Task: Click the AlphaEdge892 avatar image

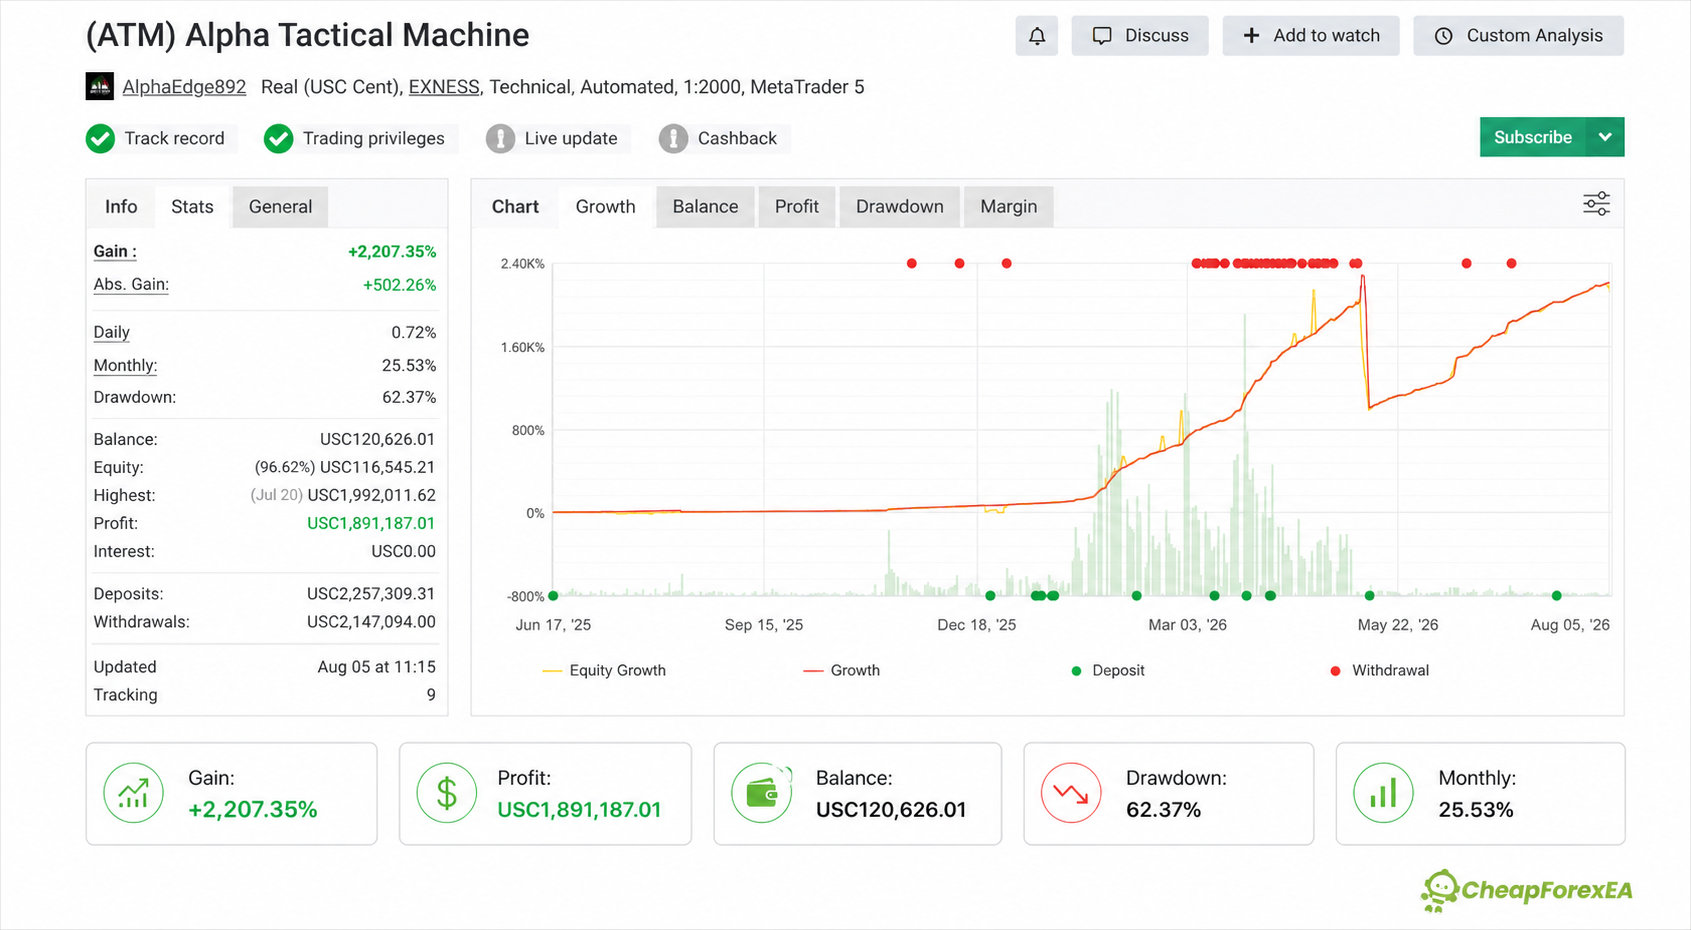Action: click(99, 87)
